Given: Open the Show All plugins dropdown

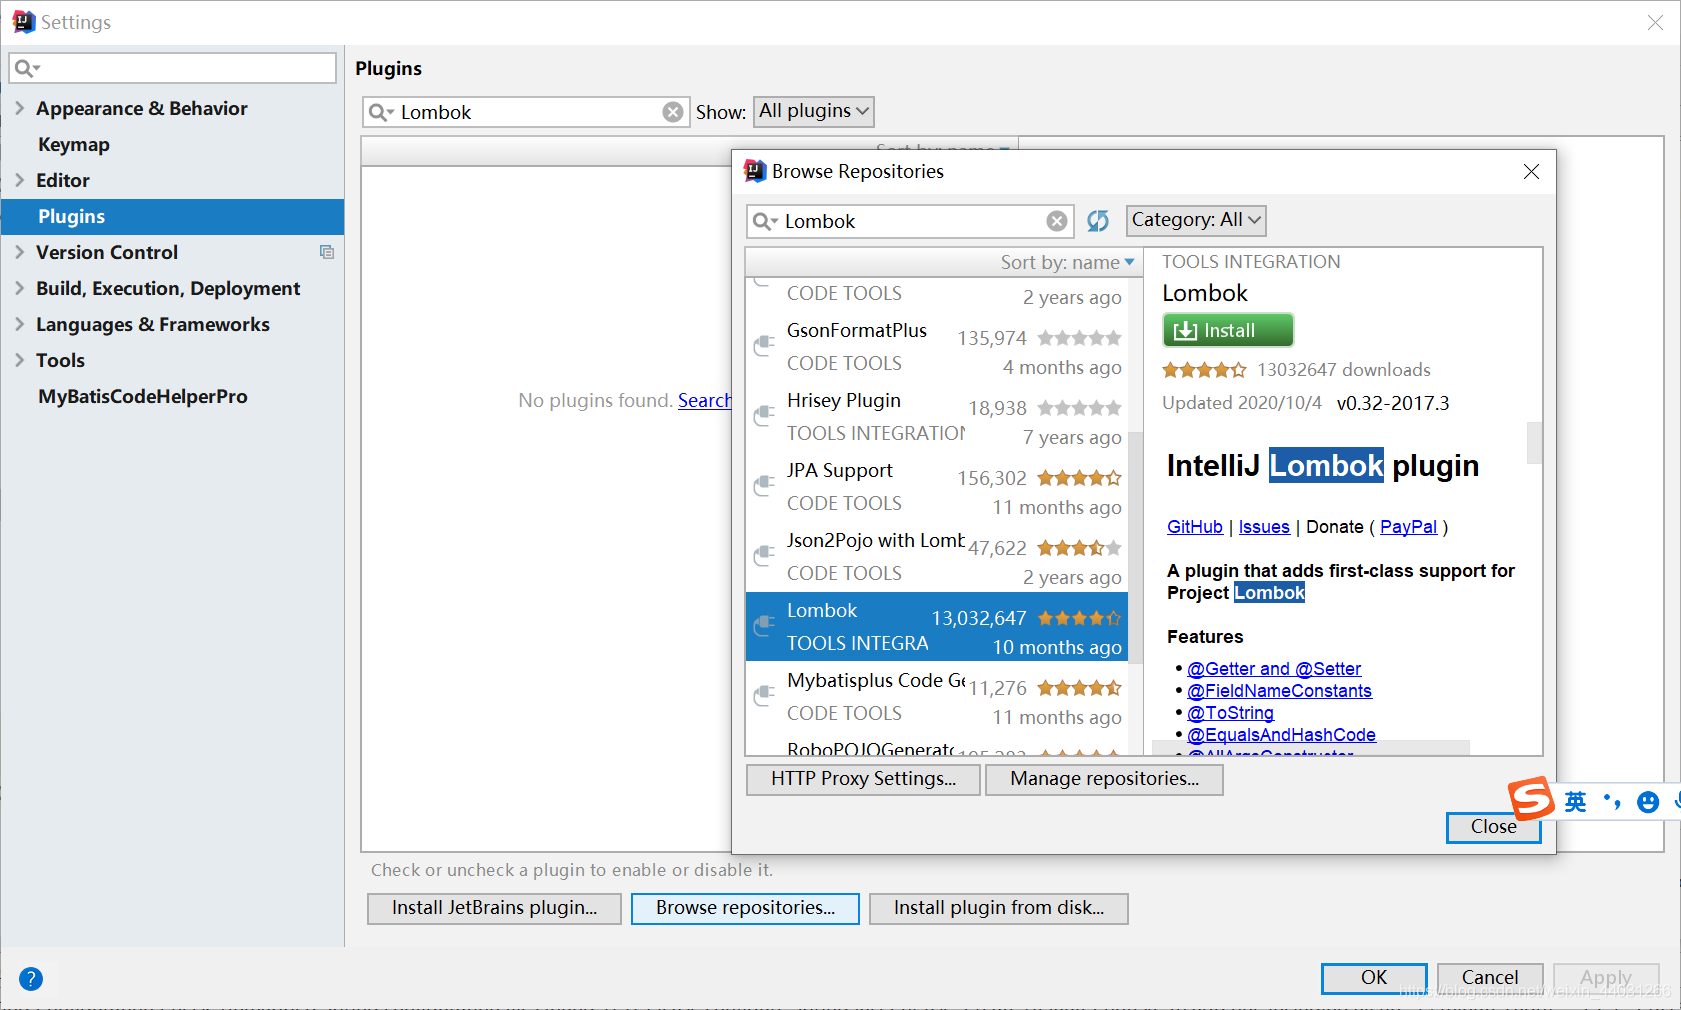Looking at the screenshot, I should tap(813, 111).
